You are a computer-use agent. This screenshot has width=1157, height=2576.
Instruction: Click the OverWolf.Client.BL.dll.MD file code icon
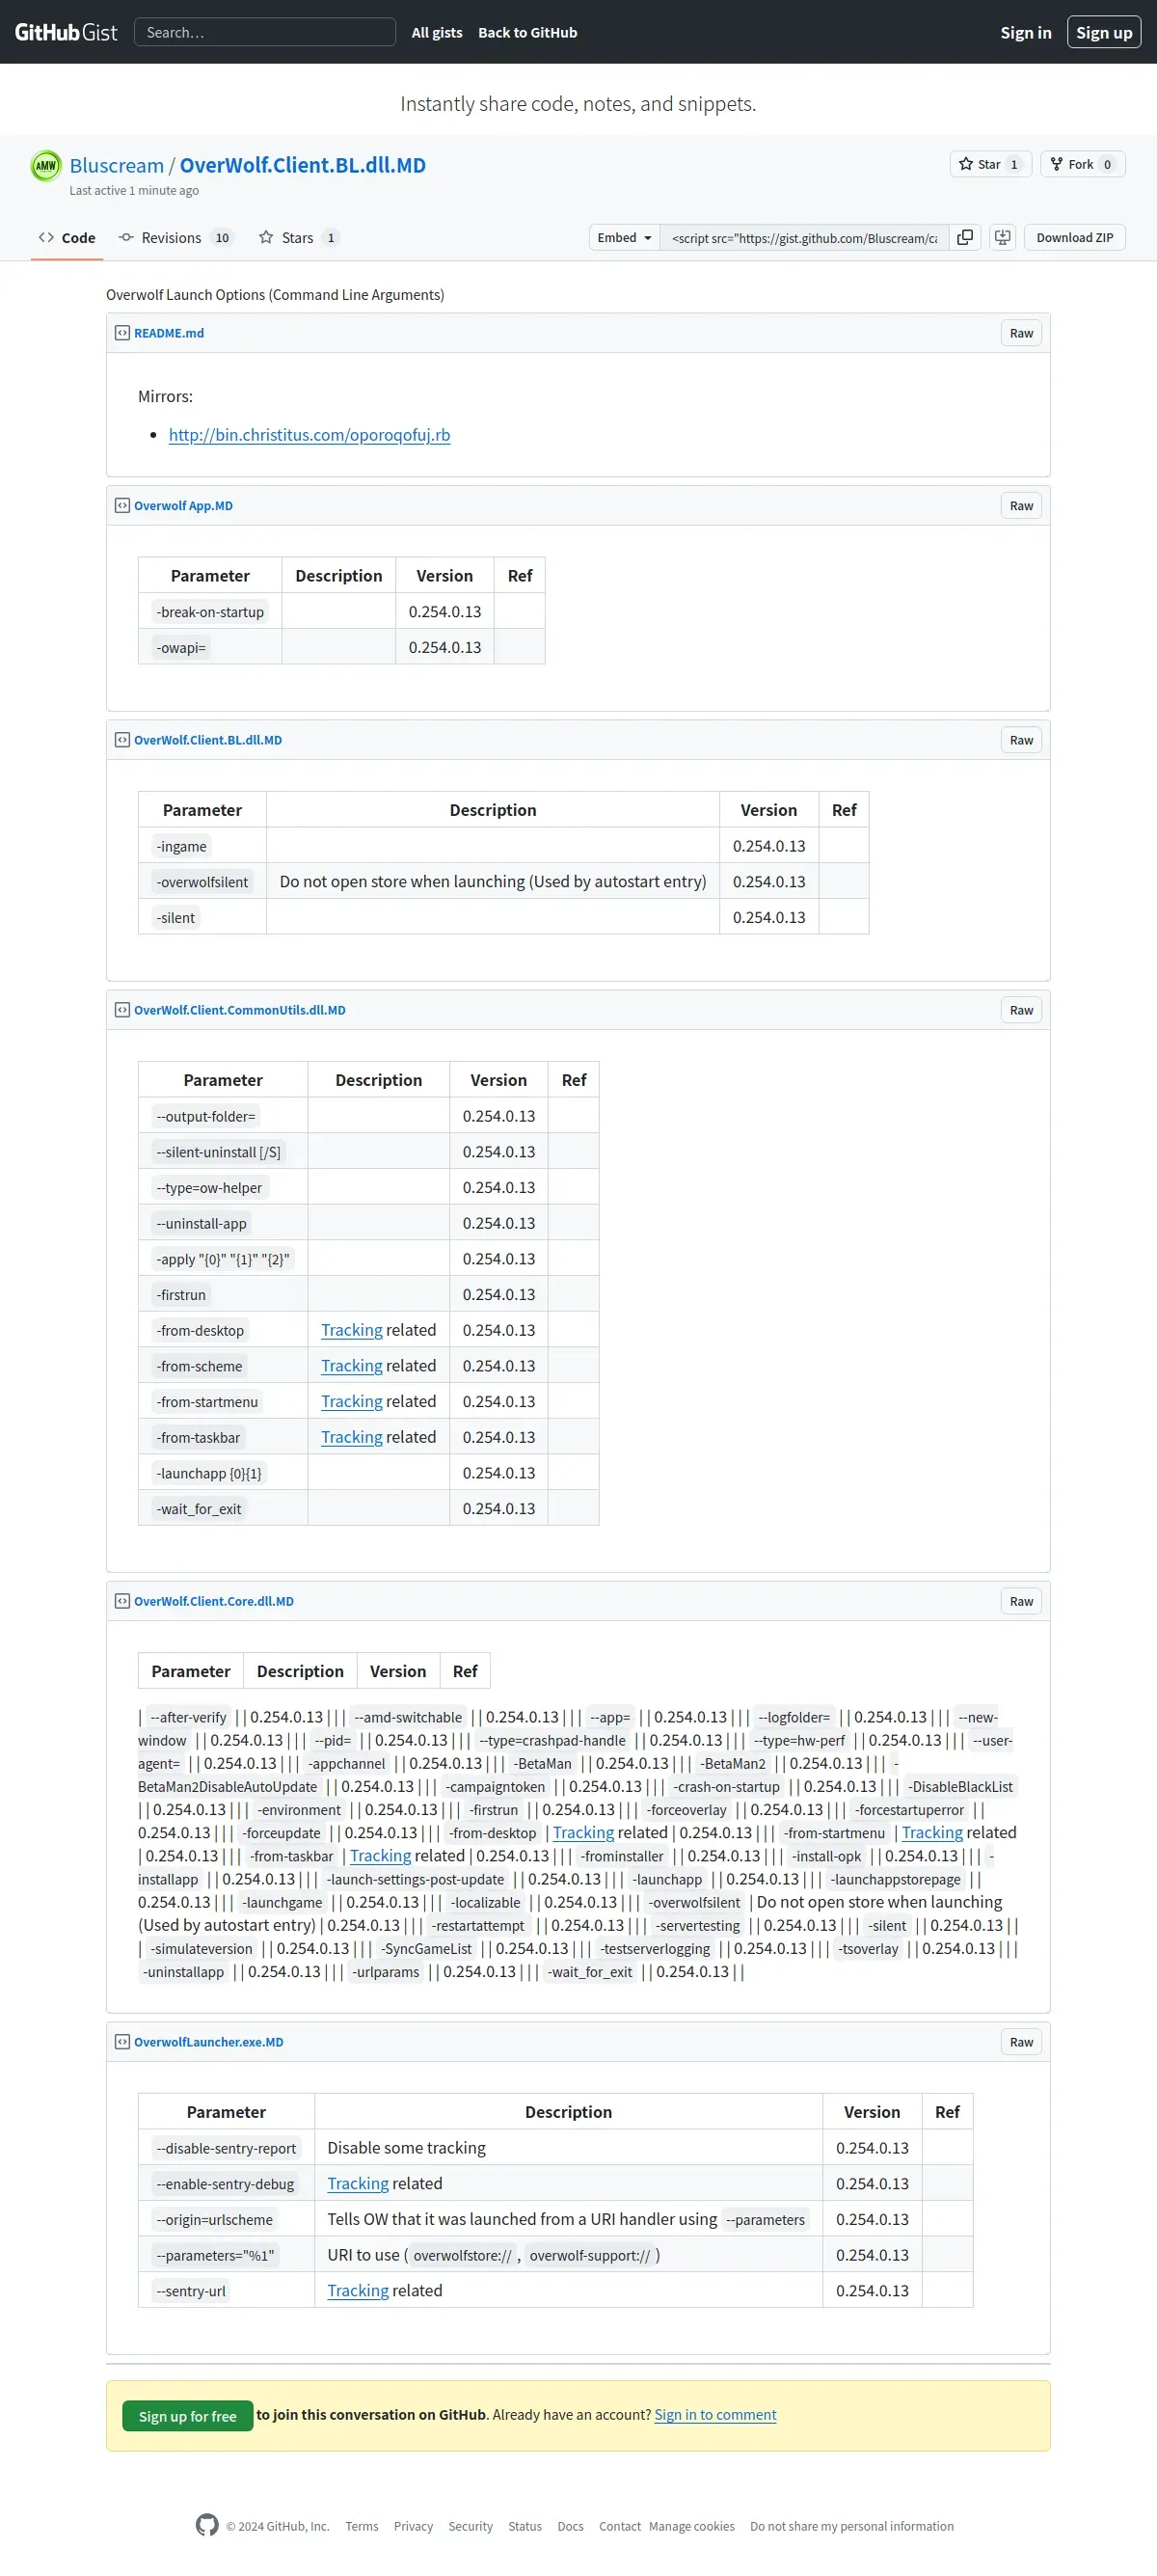point(122,740)
